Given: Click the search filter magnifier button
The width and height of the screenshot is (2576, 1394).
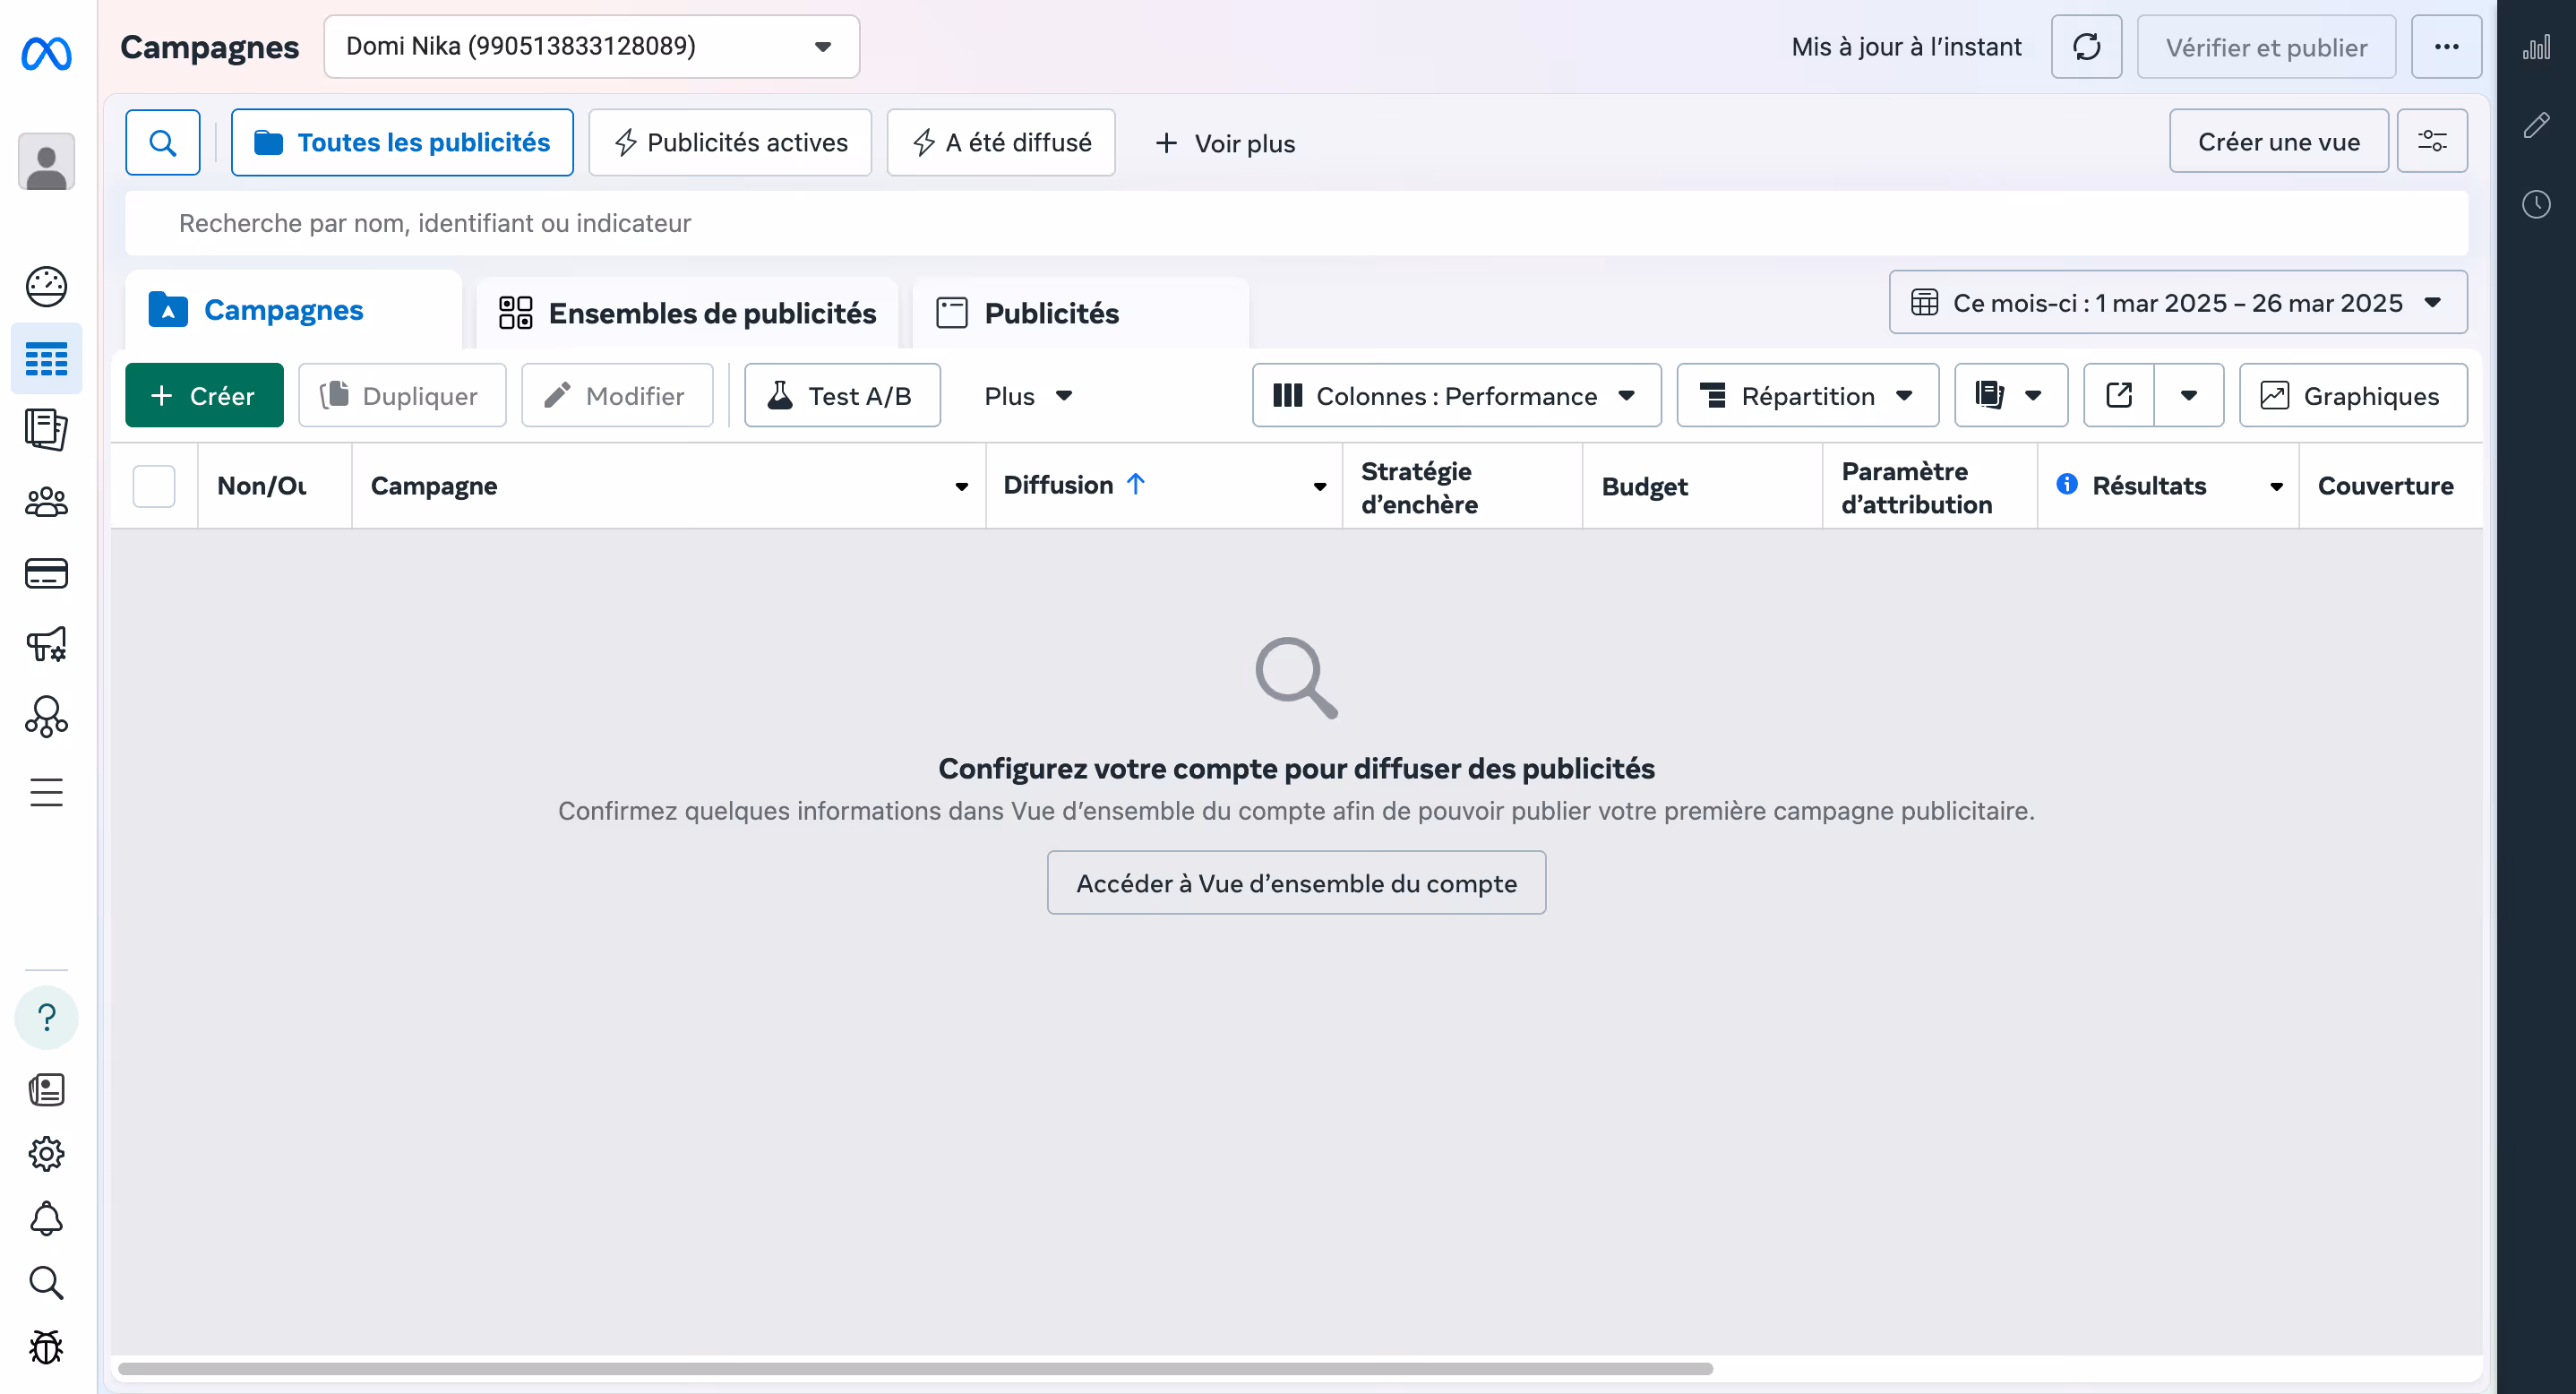Looking at the screenshot, I should coord(163,143).
